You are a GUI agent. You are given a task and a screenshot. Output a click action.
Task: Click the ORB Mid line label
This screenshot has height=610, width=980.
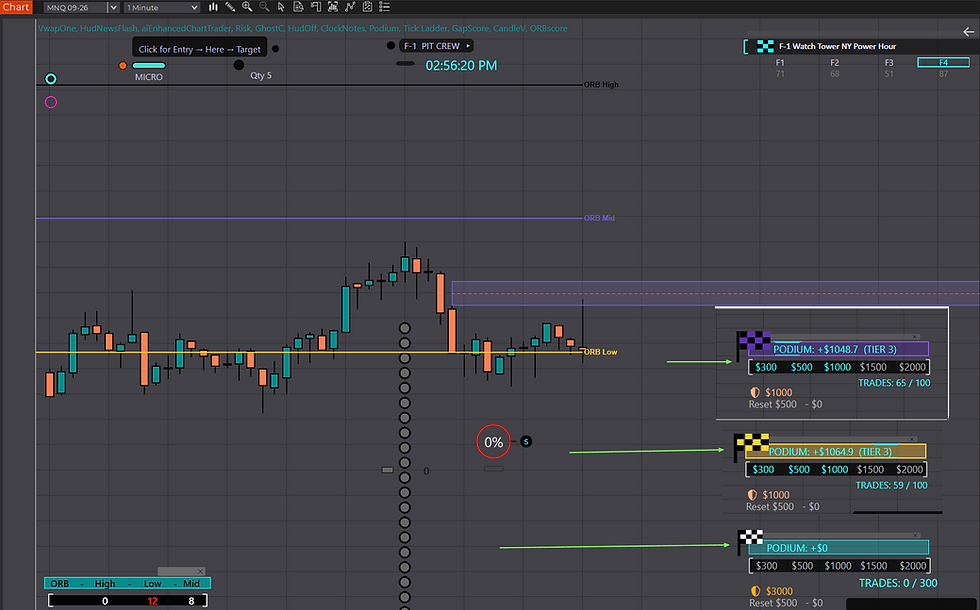click(x=599, y=218)
